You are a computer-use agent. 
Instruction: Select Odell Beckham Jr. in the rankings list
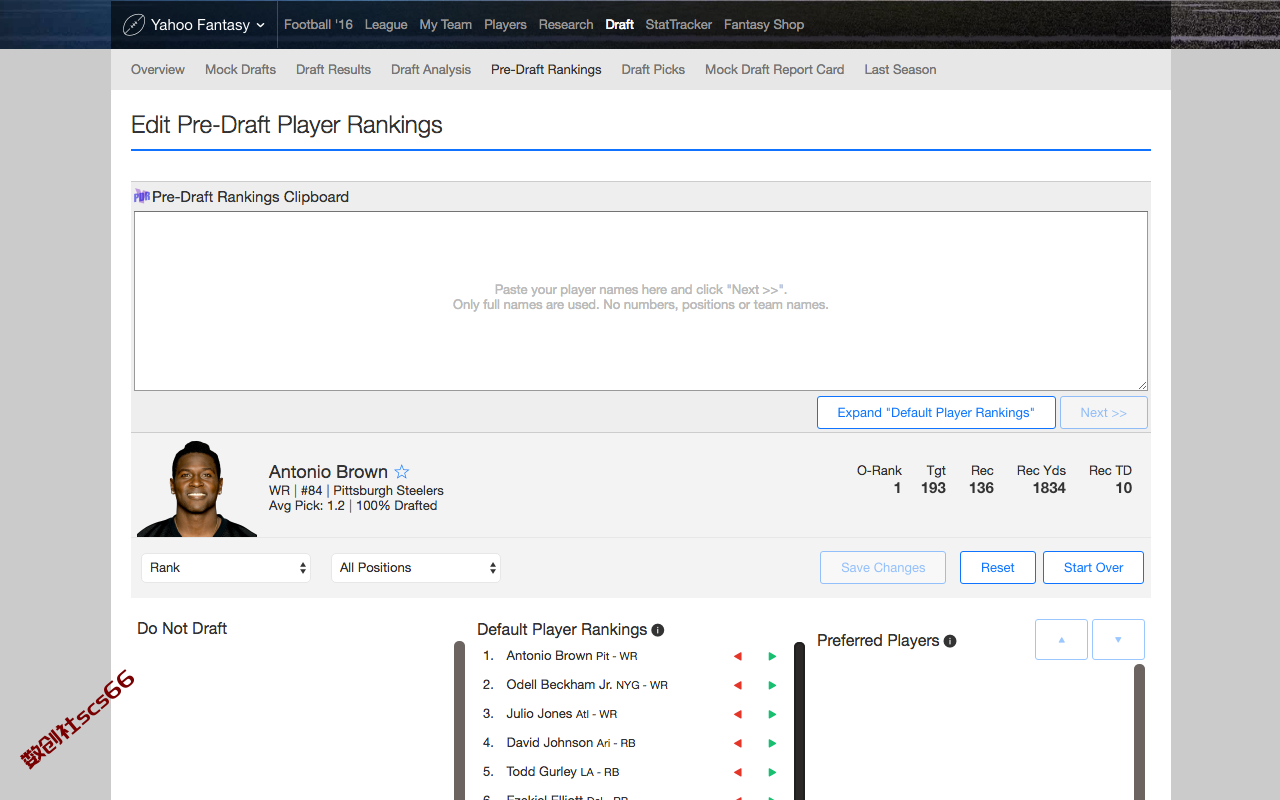tap(587, 685)
